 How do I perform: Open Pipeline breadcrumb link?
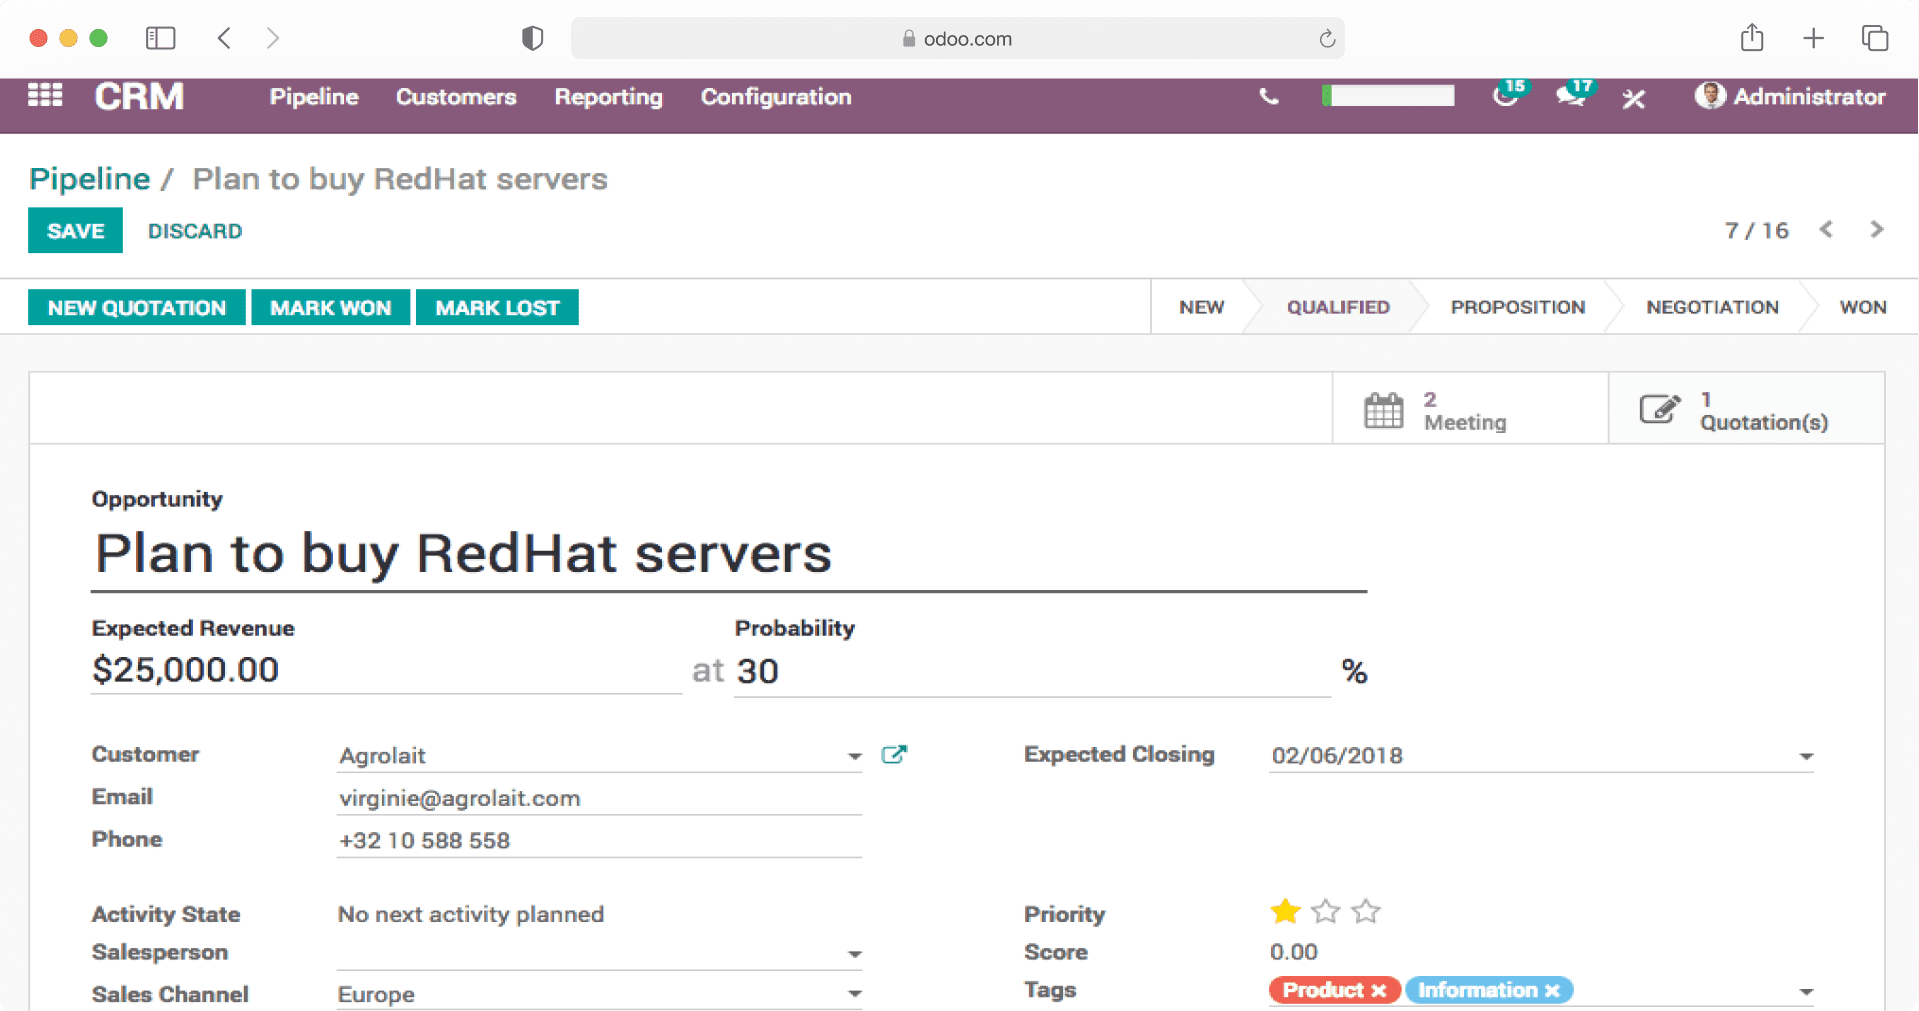tap(89, 179)
